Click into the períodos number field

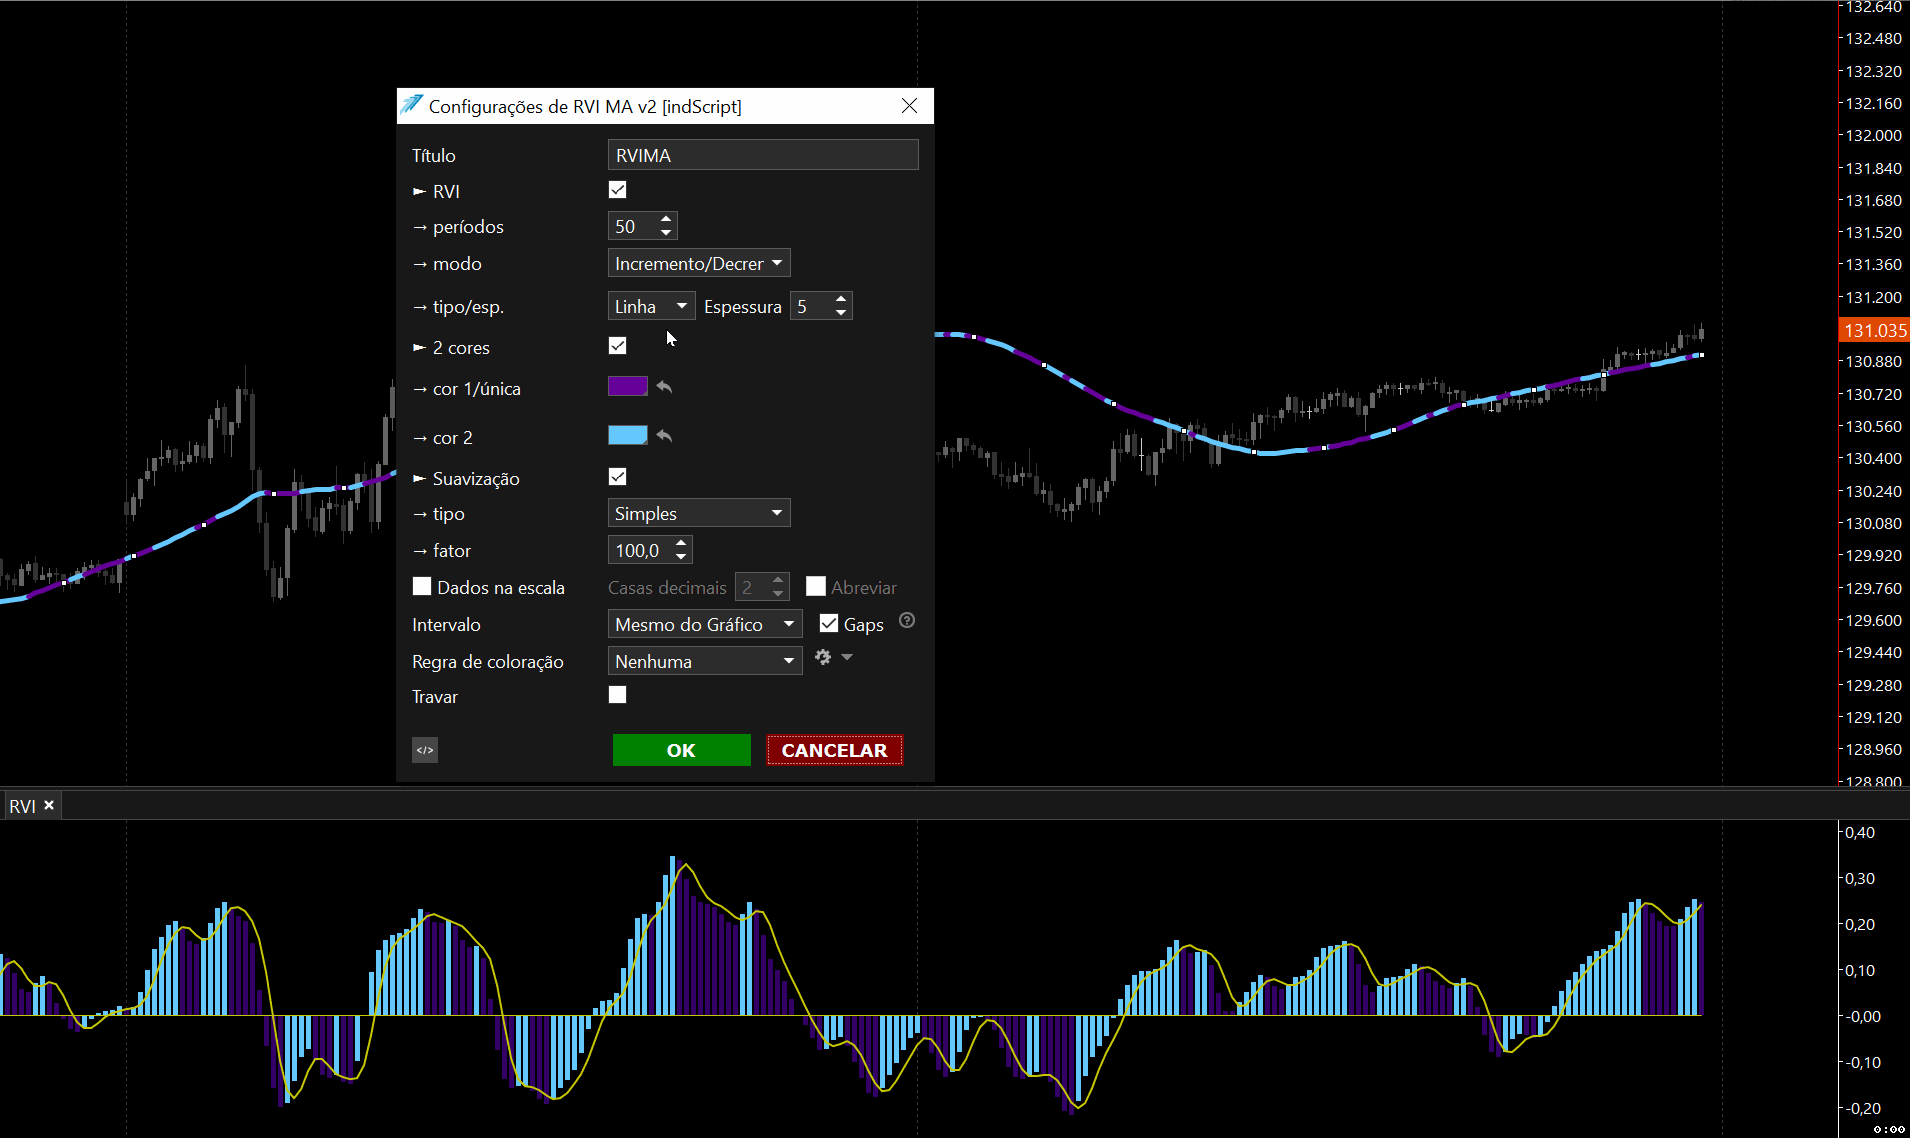(633, 226)
